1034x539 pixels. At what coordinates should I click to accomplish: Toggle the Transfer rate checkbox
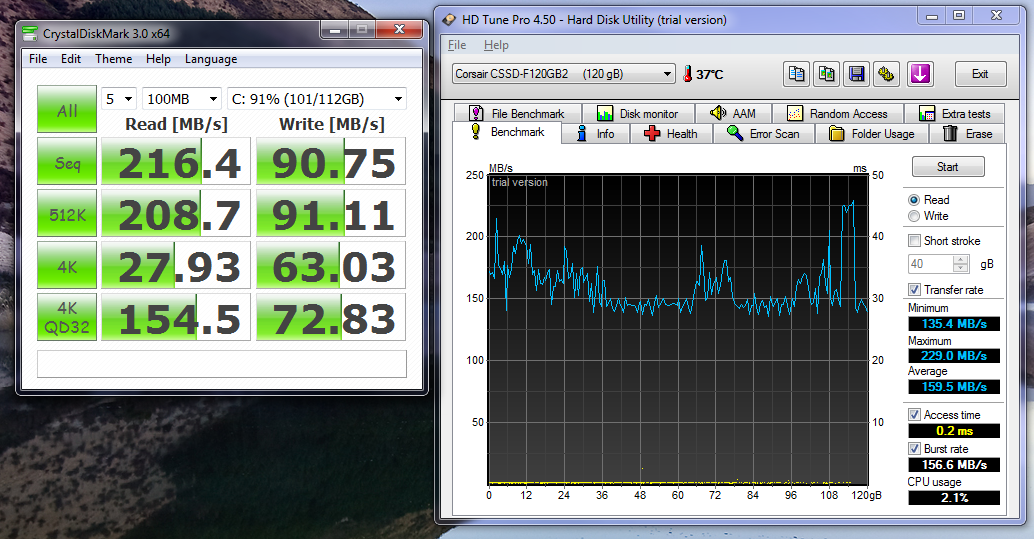[915, 290]
